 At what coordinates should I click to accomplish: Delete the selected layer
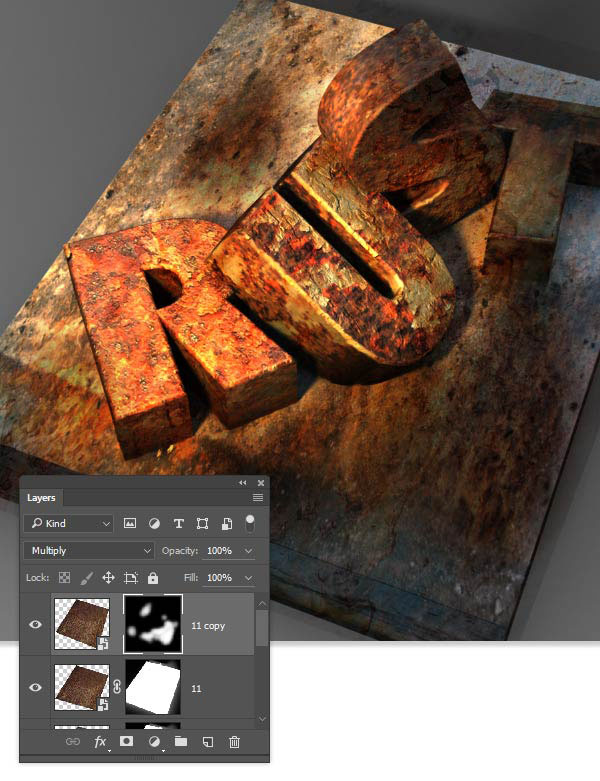(x=235, y=742)
